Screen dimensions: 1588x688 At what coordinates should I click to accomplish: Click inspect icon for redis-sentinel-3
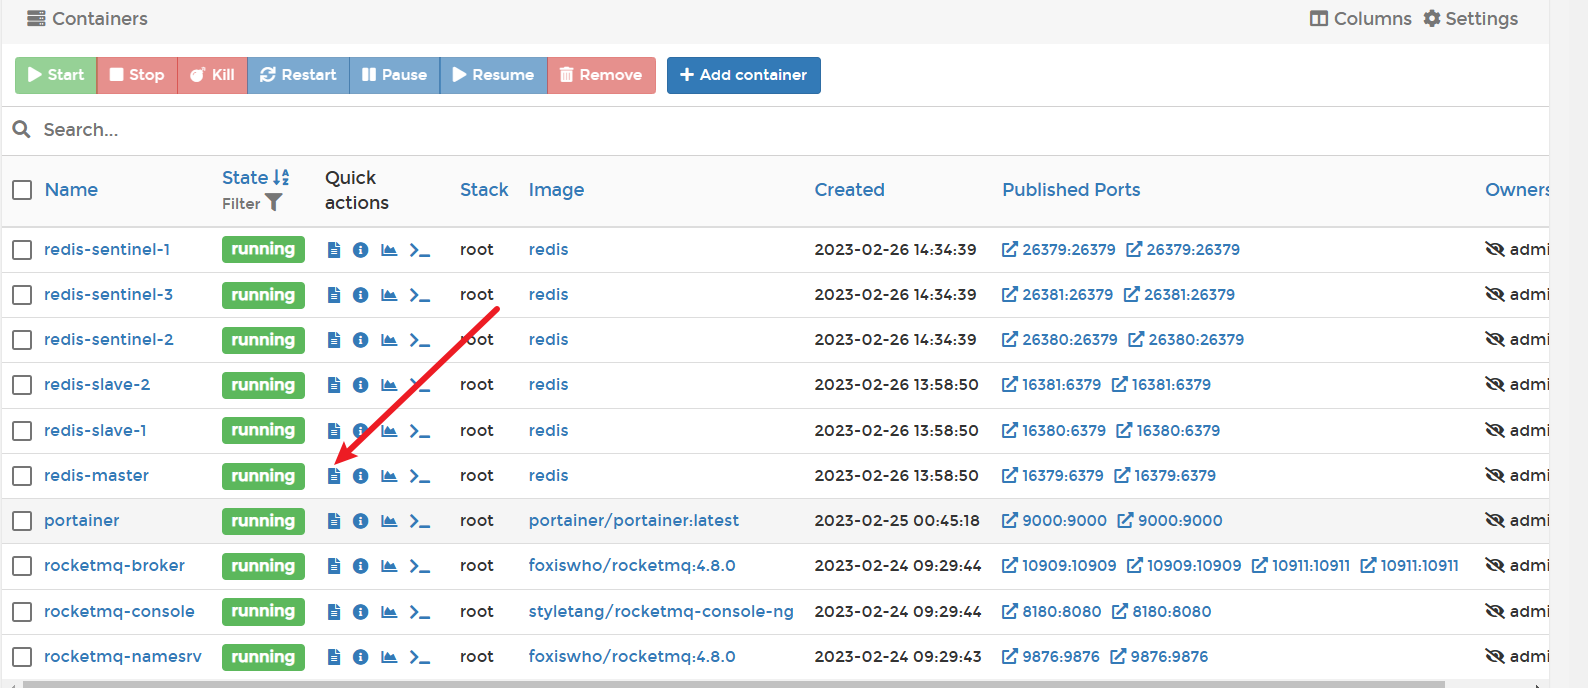point(361,295)
